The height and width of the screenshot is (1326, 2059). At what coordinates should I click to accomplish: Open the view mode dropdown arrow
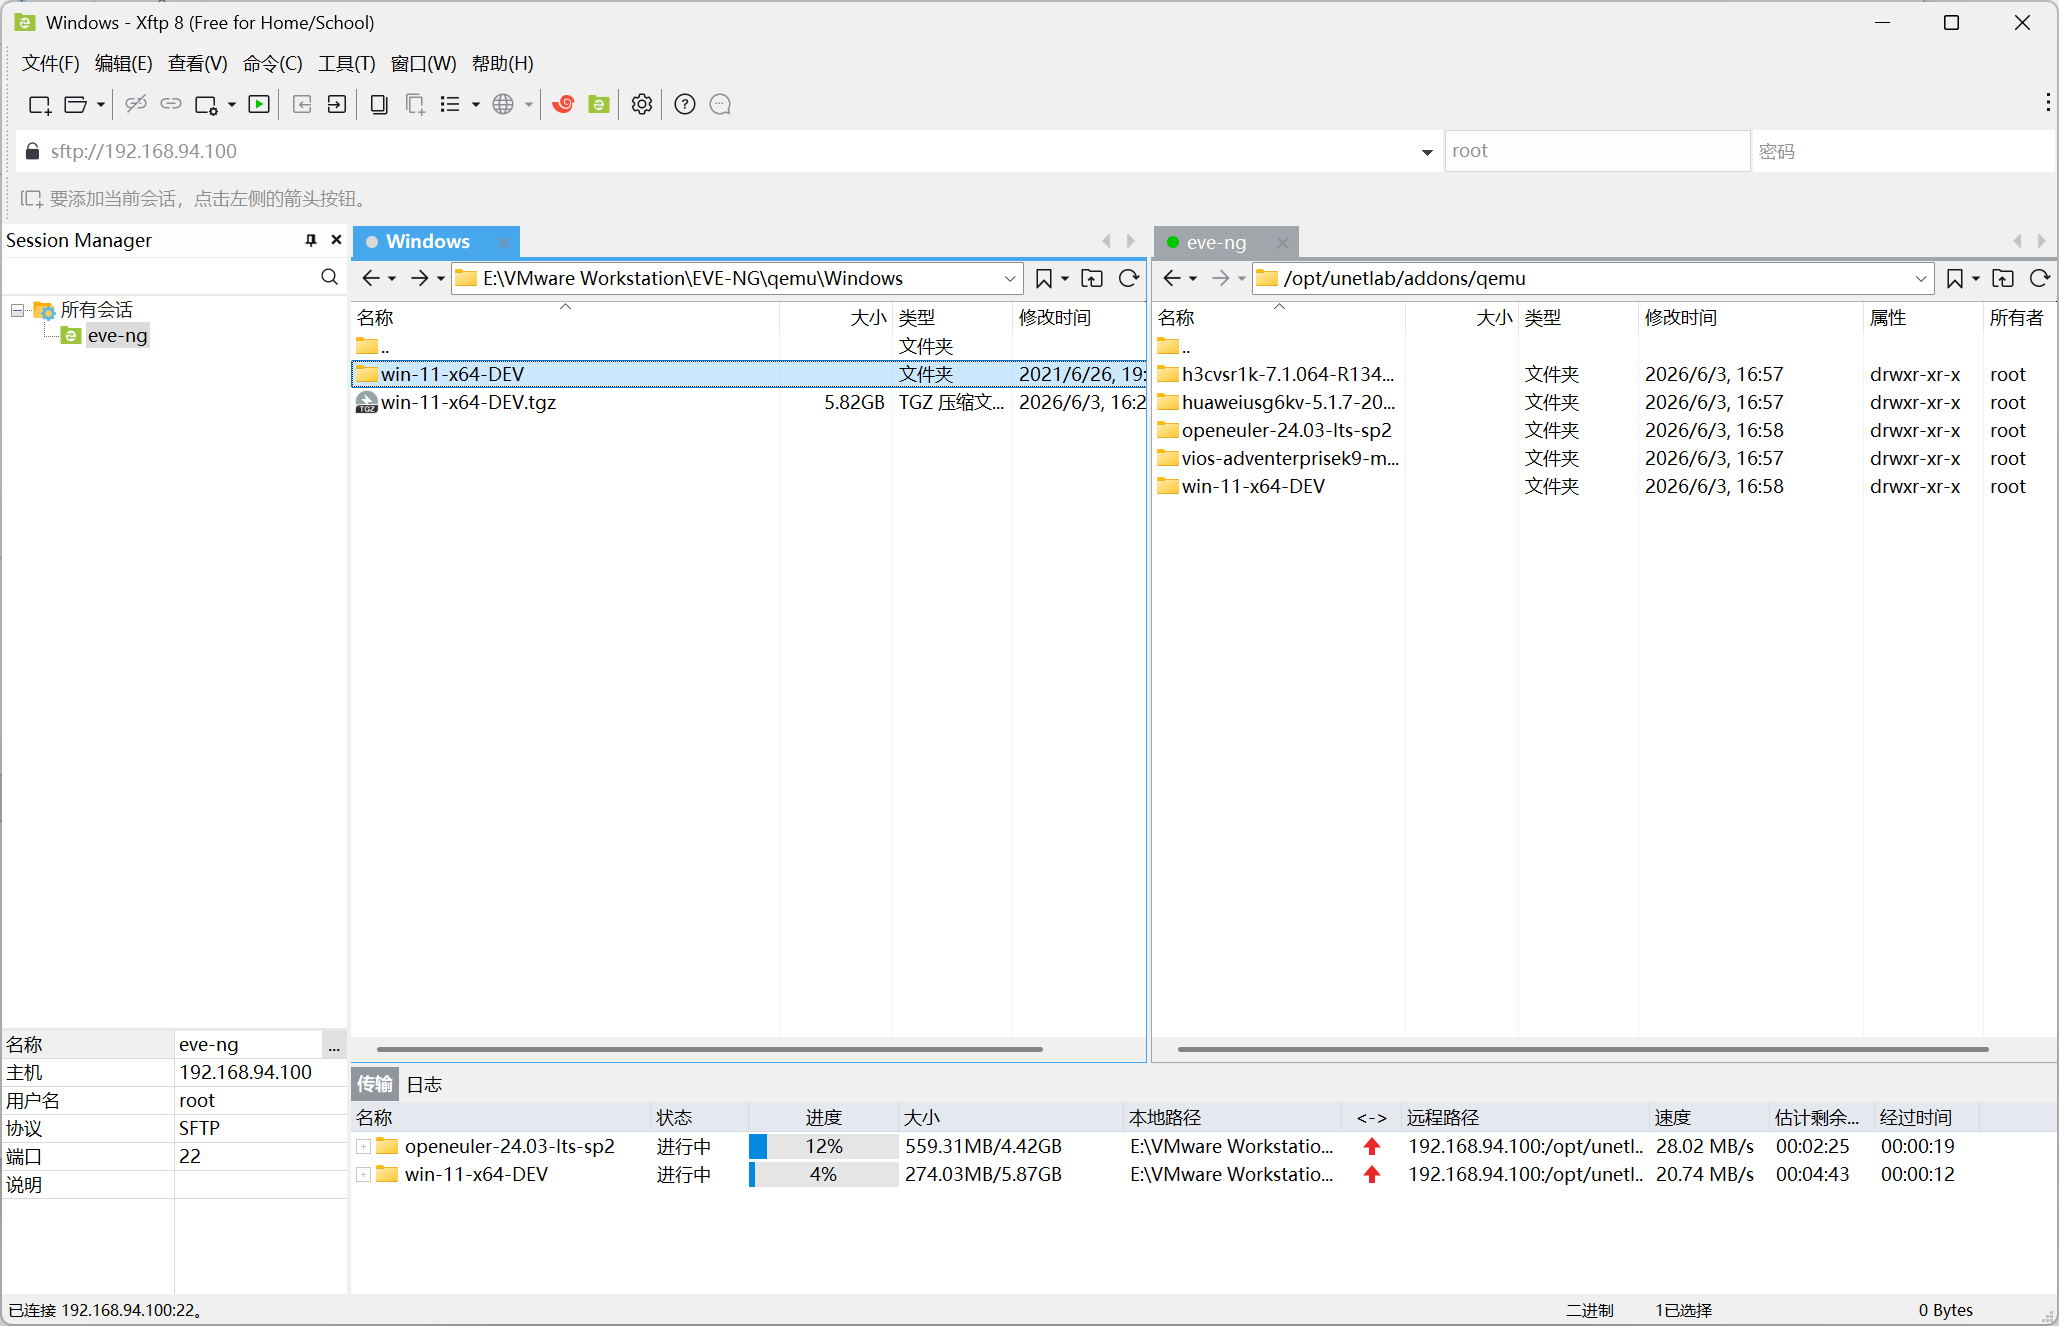[x=476, y=104]
